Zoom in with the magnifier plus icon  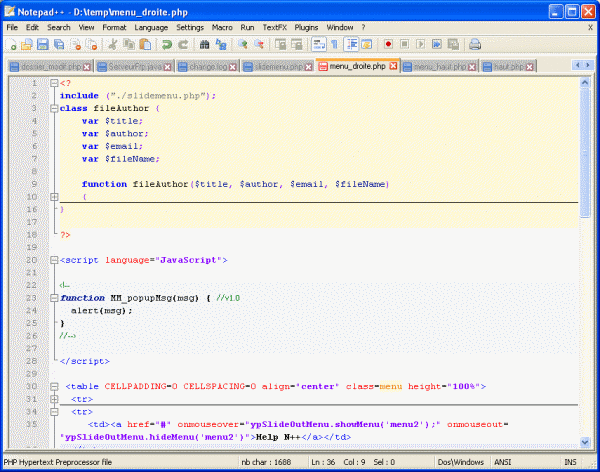242,44
